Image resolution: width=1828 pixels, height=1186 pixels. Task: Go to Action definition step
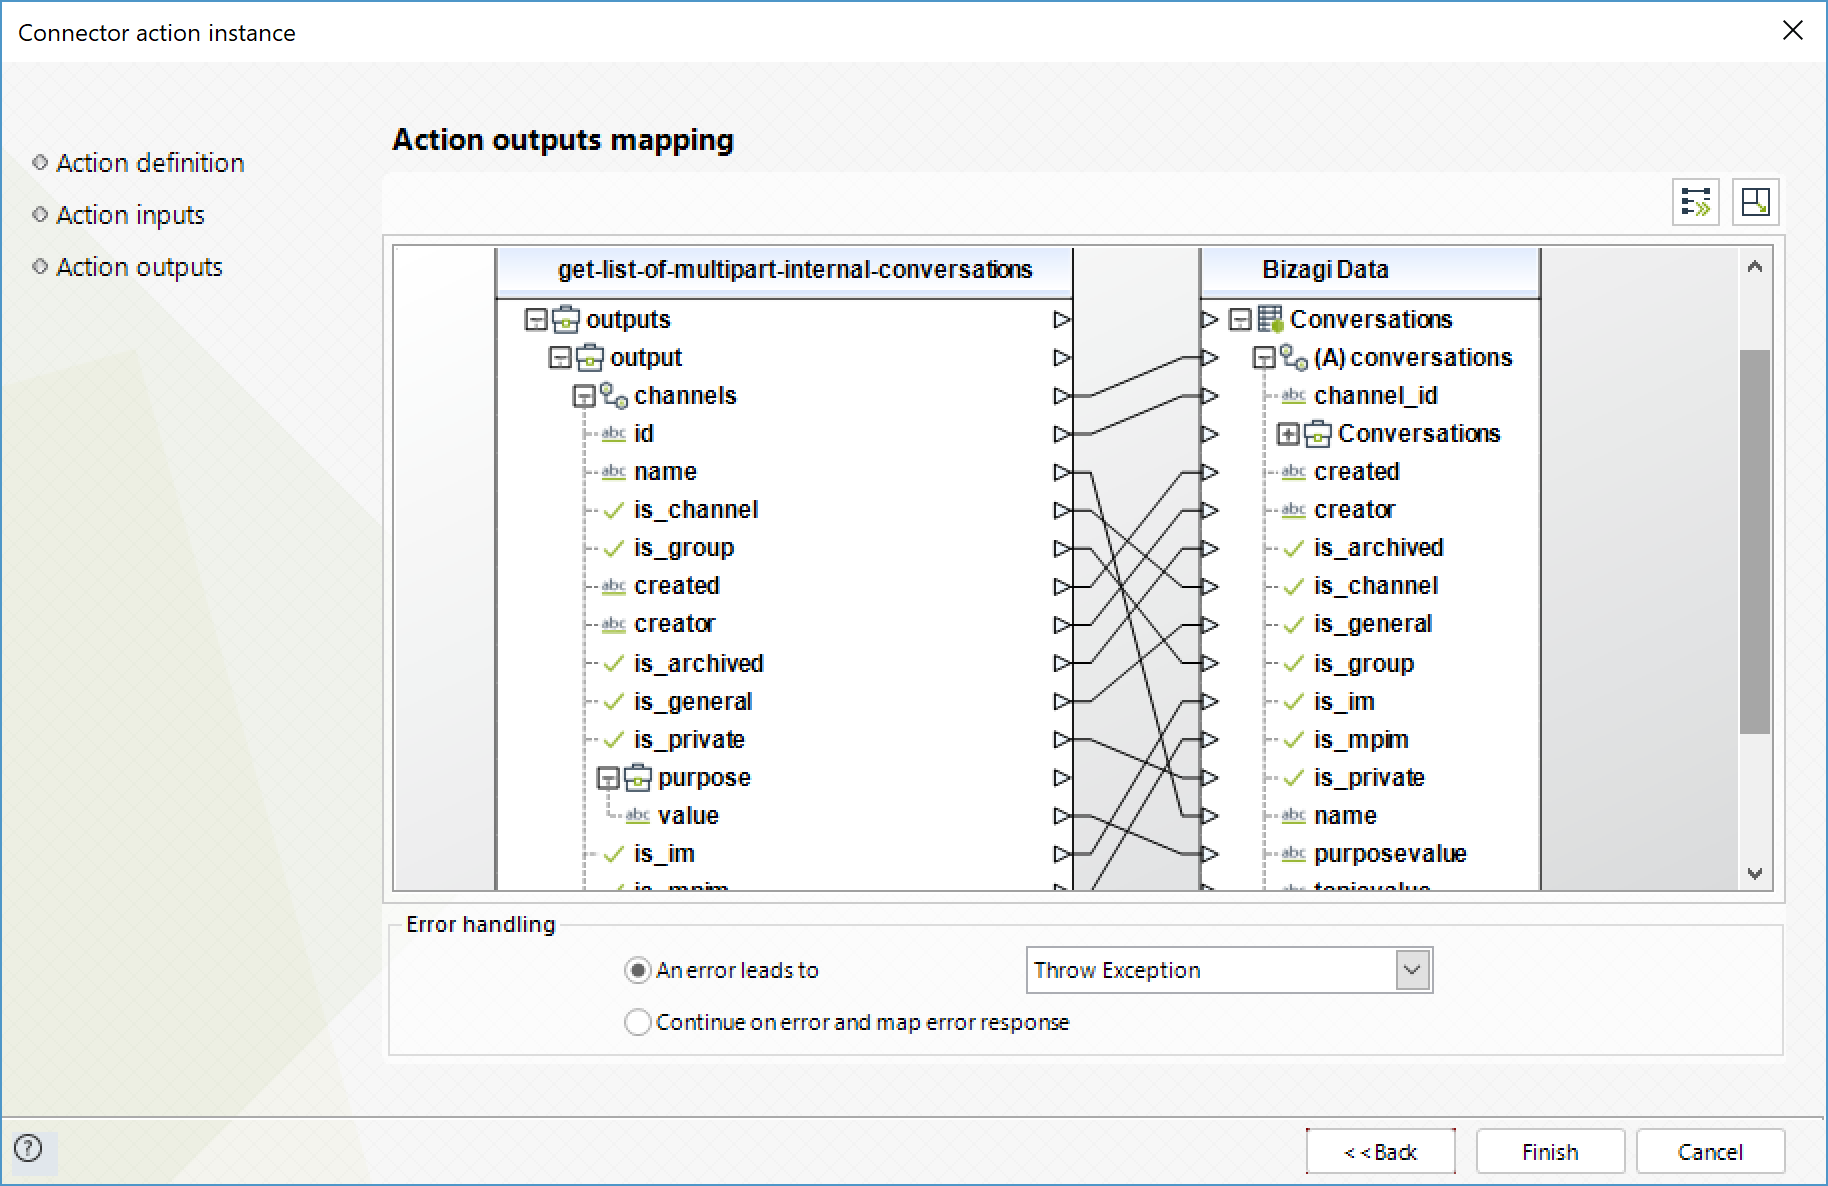click(150, 163)
